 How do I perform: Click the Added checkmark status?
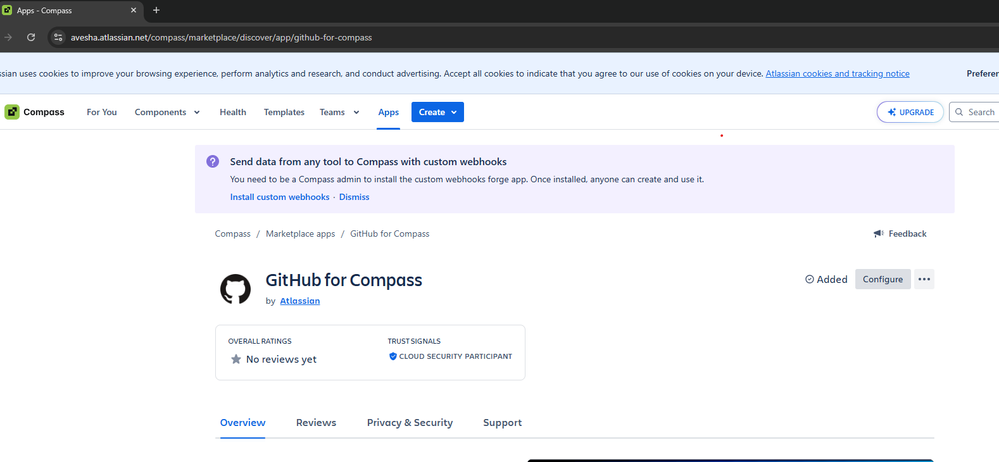826,279
